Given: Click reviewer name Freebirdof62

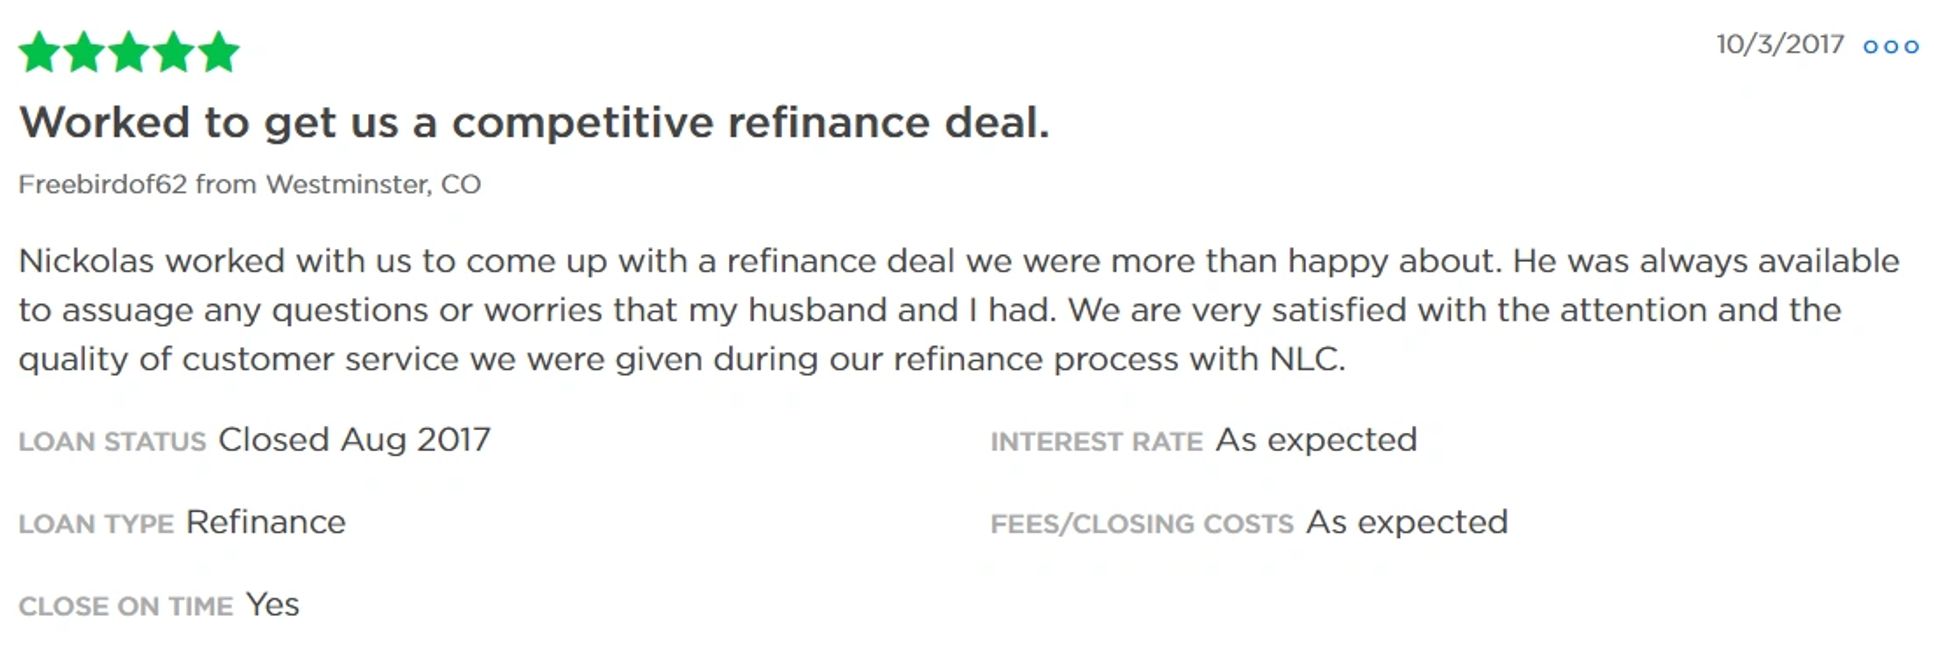Looking at the screenshot, I should (x=102, y=184).
